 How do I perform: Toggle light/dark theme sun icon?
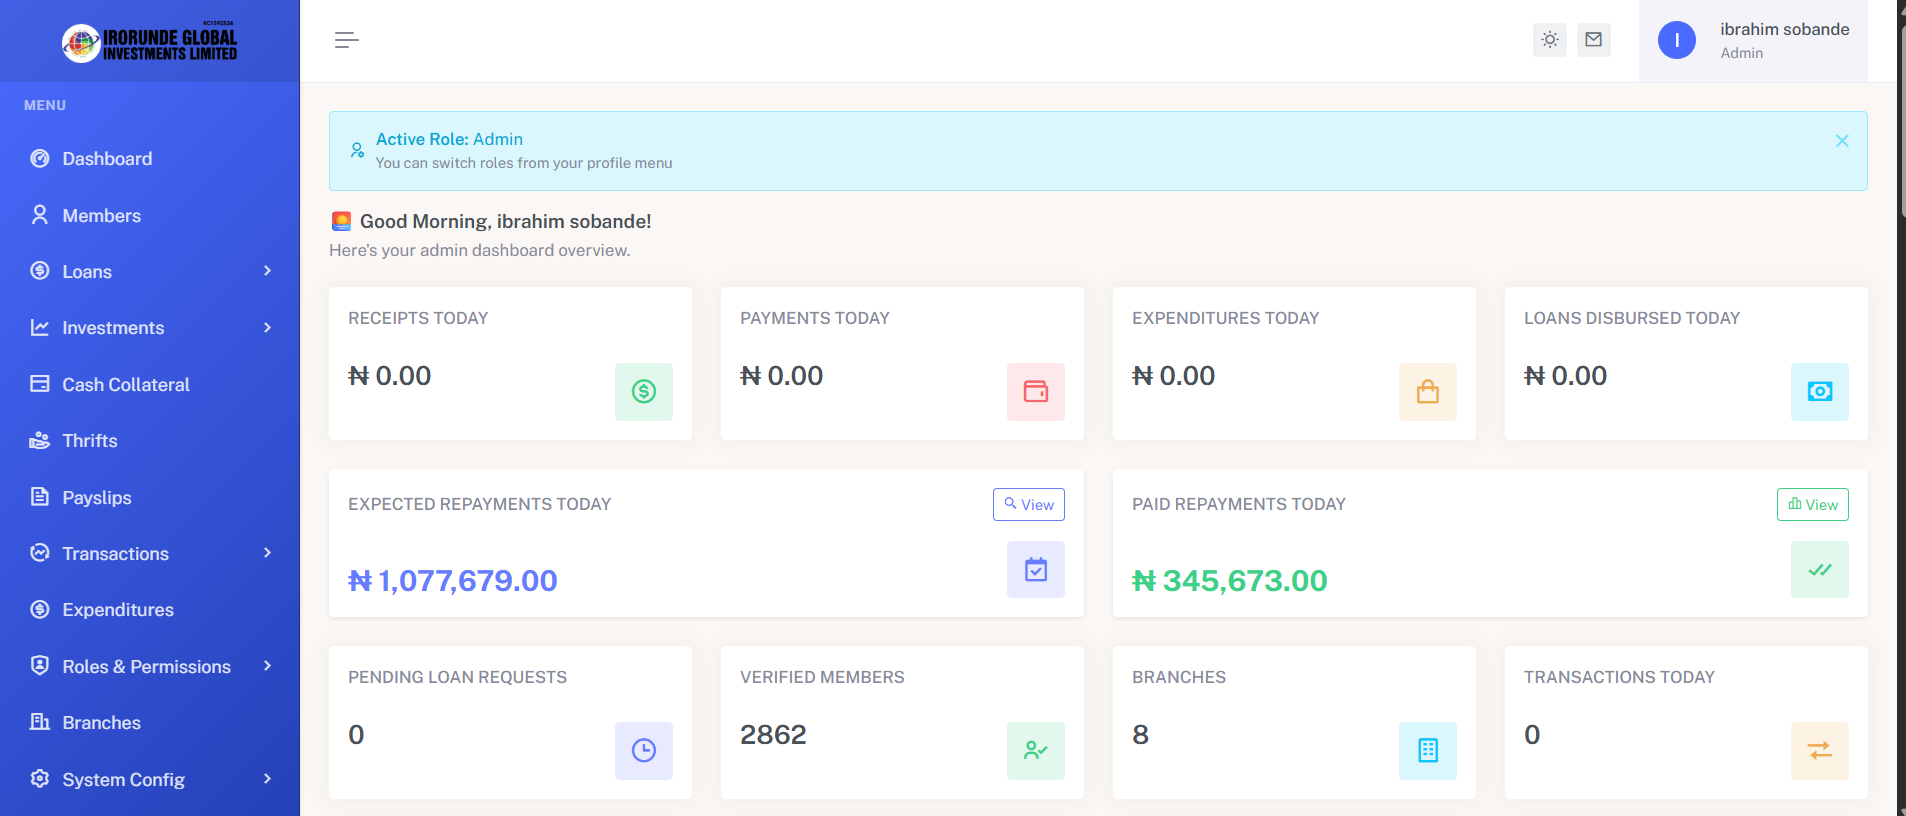(x=1549, y=40)
